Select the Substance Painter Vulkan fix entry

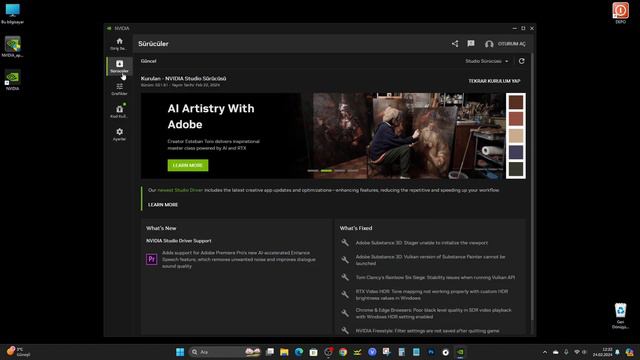pos(430,260)
